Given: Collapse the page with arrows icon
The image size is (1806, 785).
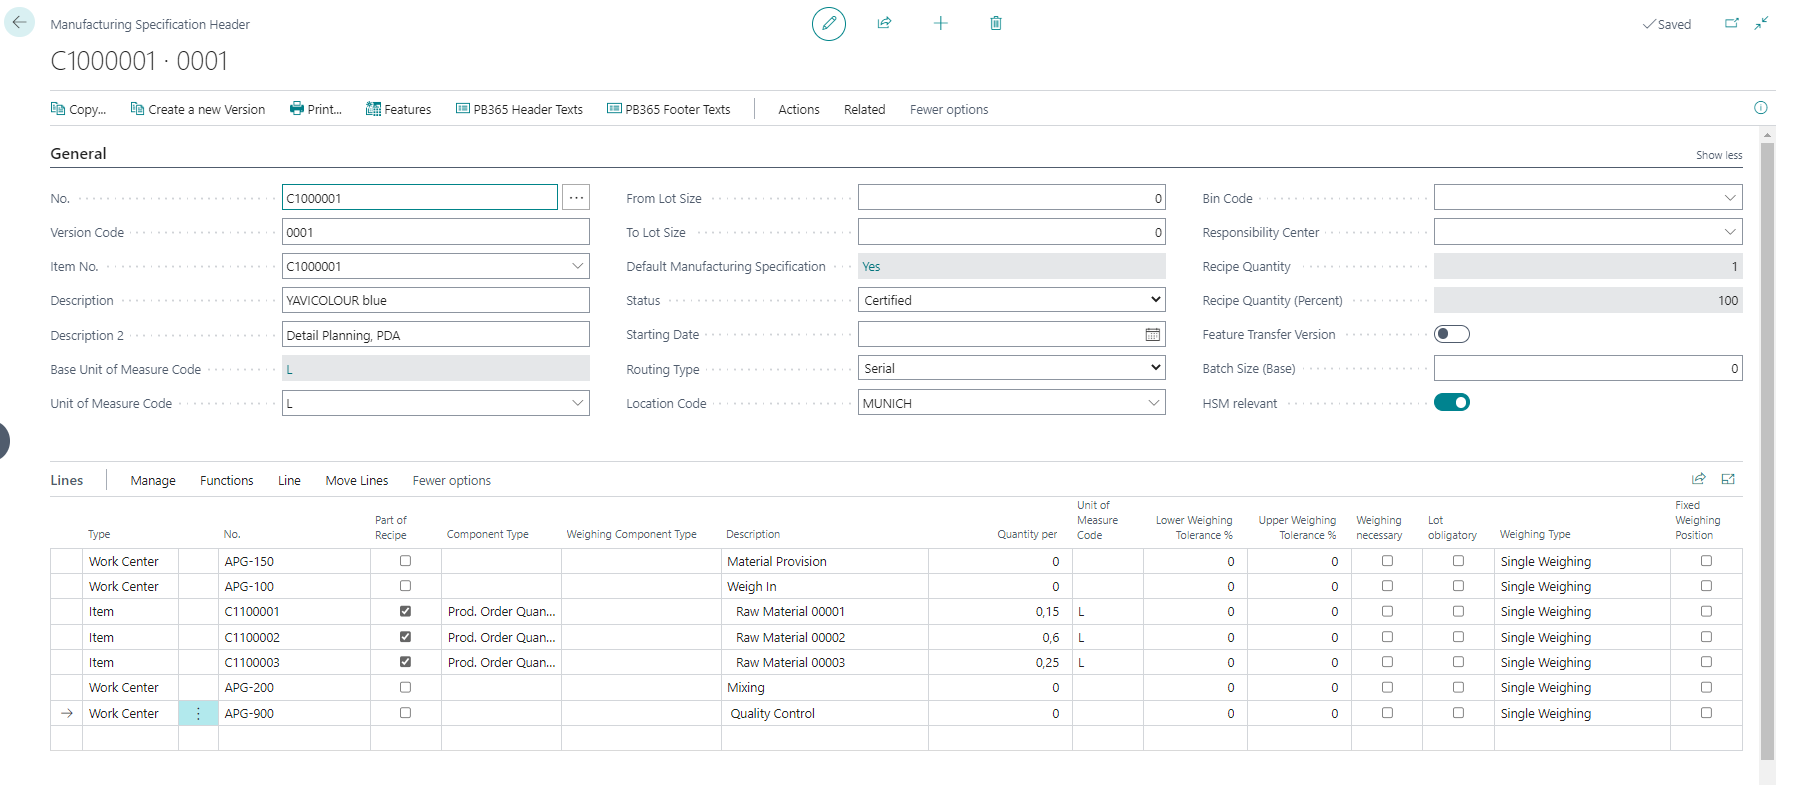Looking at the screenshot, I should click(1762, 23).
